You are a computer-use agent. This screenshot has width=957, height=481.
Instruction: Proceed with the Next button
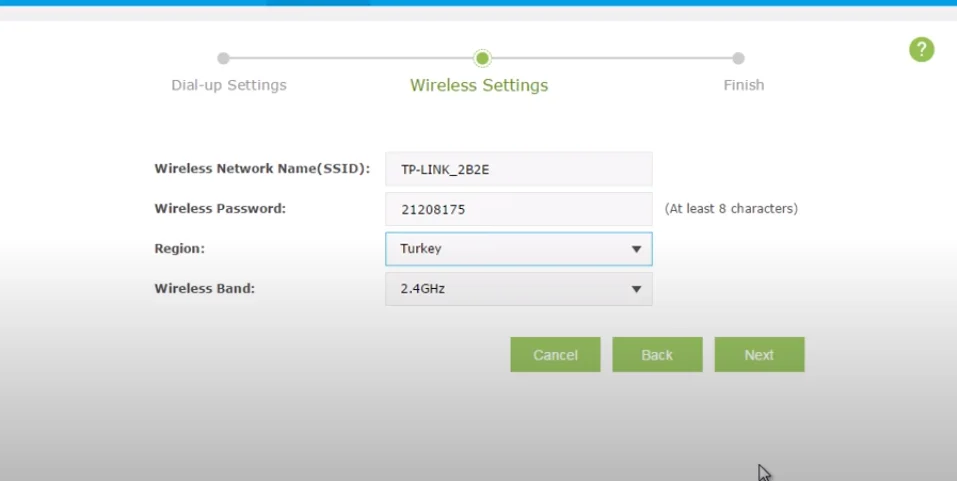(759, 355)
